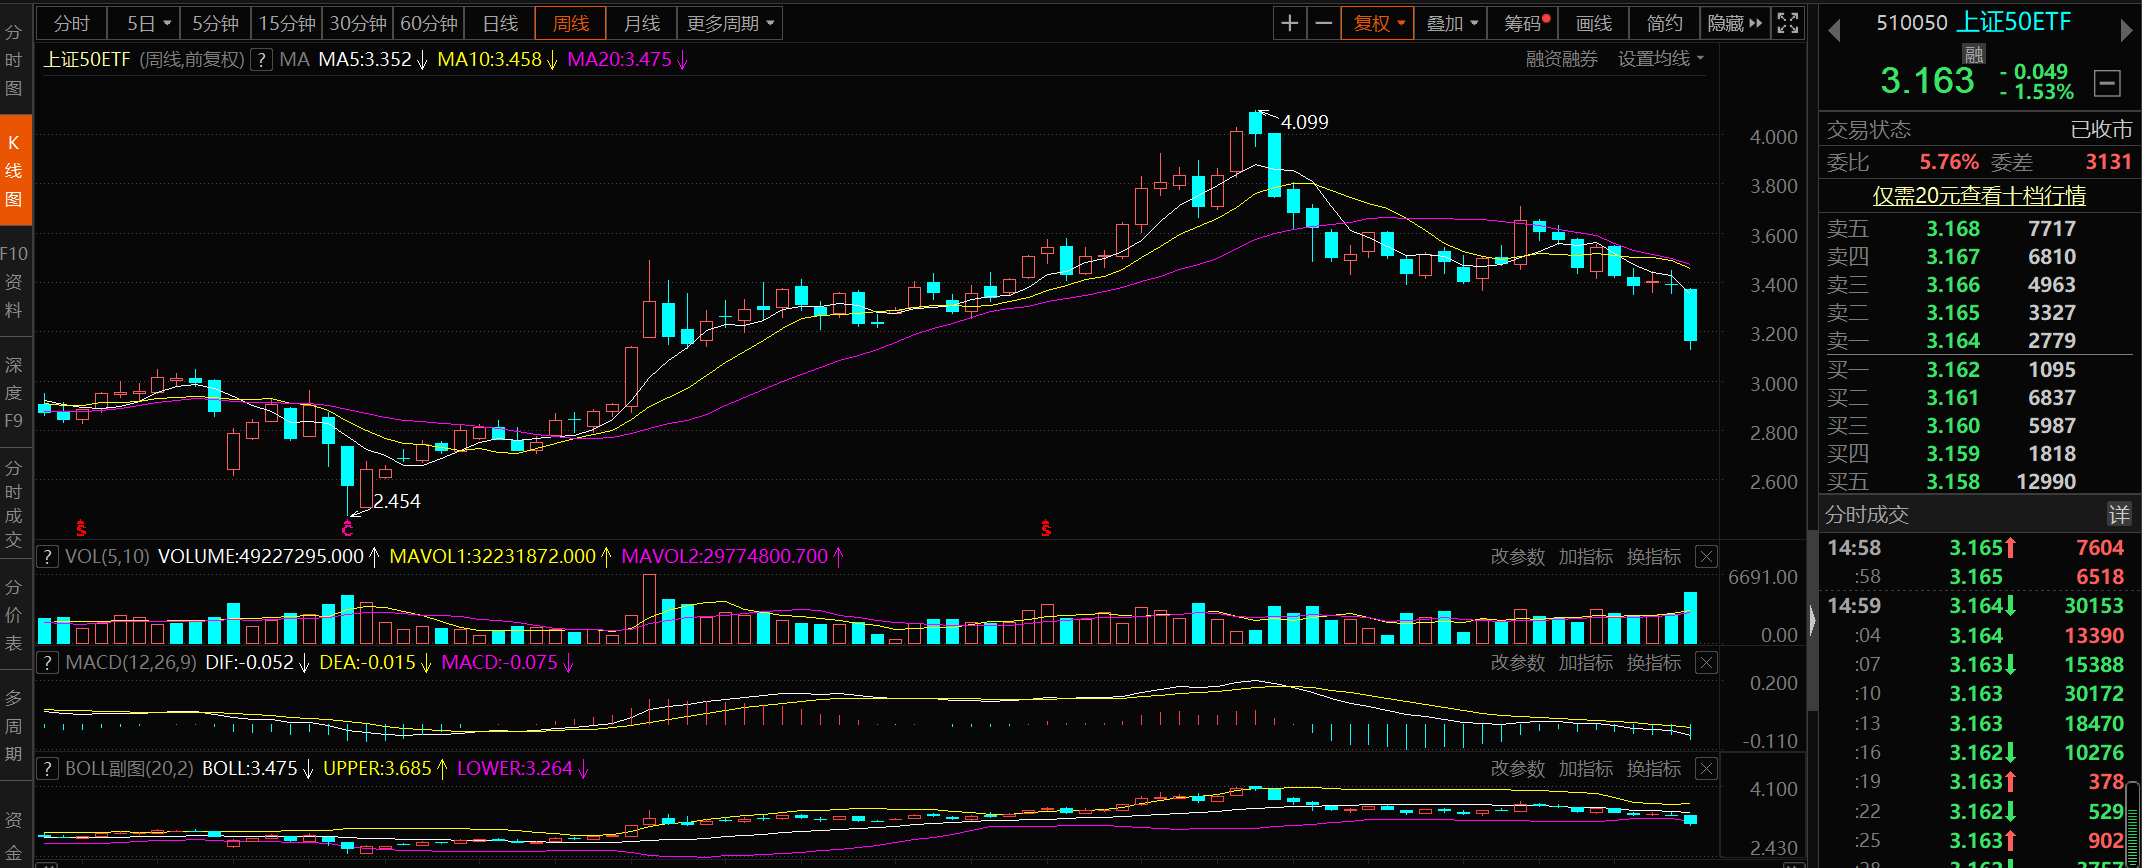Viewport: 2142px width, 868px height.
Task: Open 叠加 dropdown
Action: [x=1451, y=23]
